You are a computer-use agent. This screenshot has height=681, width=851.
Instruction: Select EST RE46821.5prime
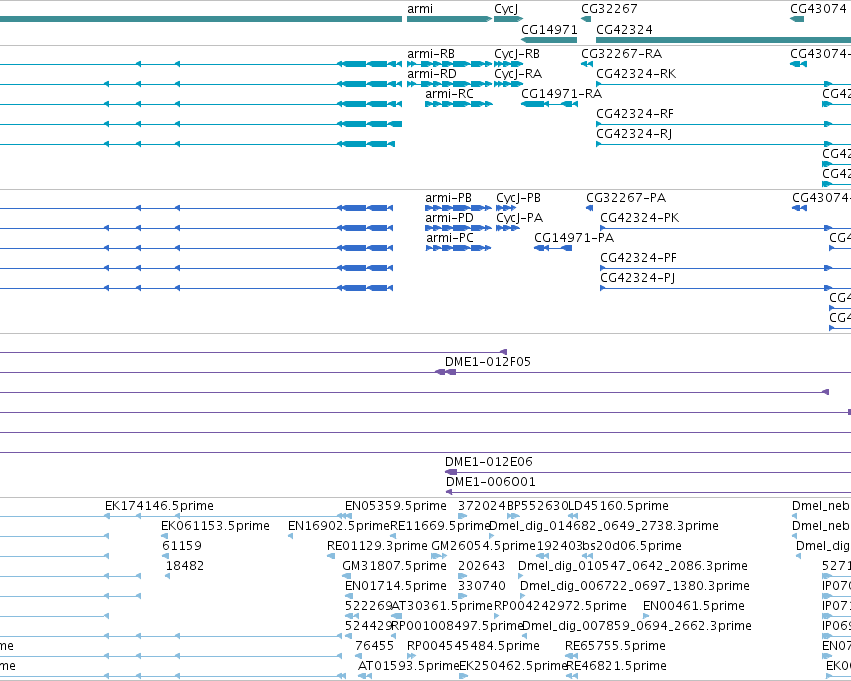tap(571, 676)
